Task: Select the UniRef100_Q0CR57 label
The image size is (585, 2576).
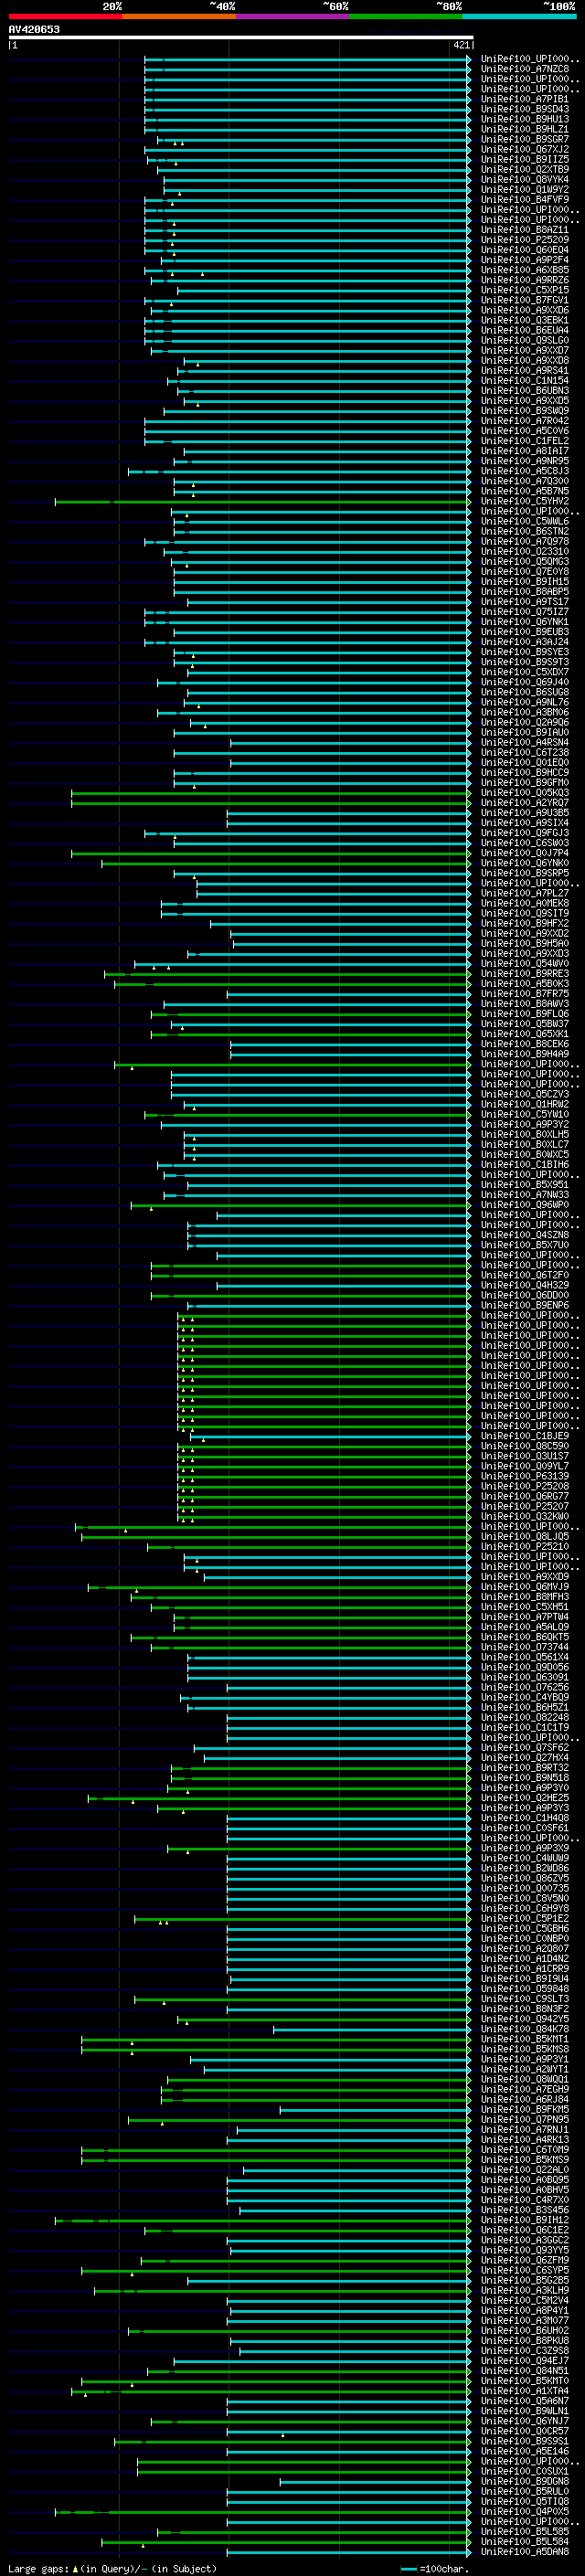Action: pyautogui.click(x=525, y=2431)
